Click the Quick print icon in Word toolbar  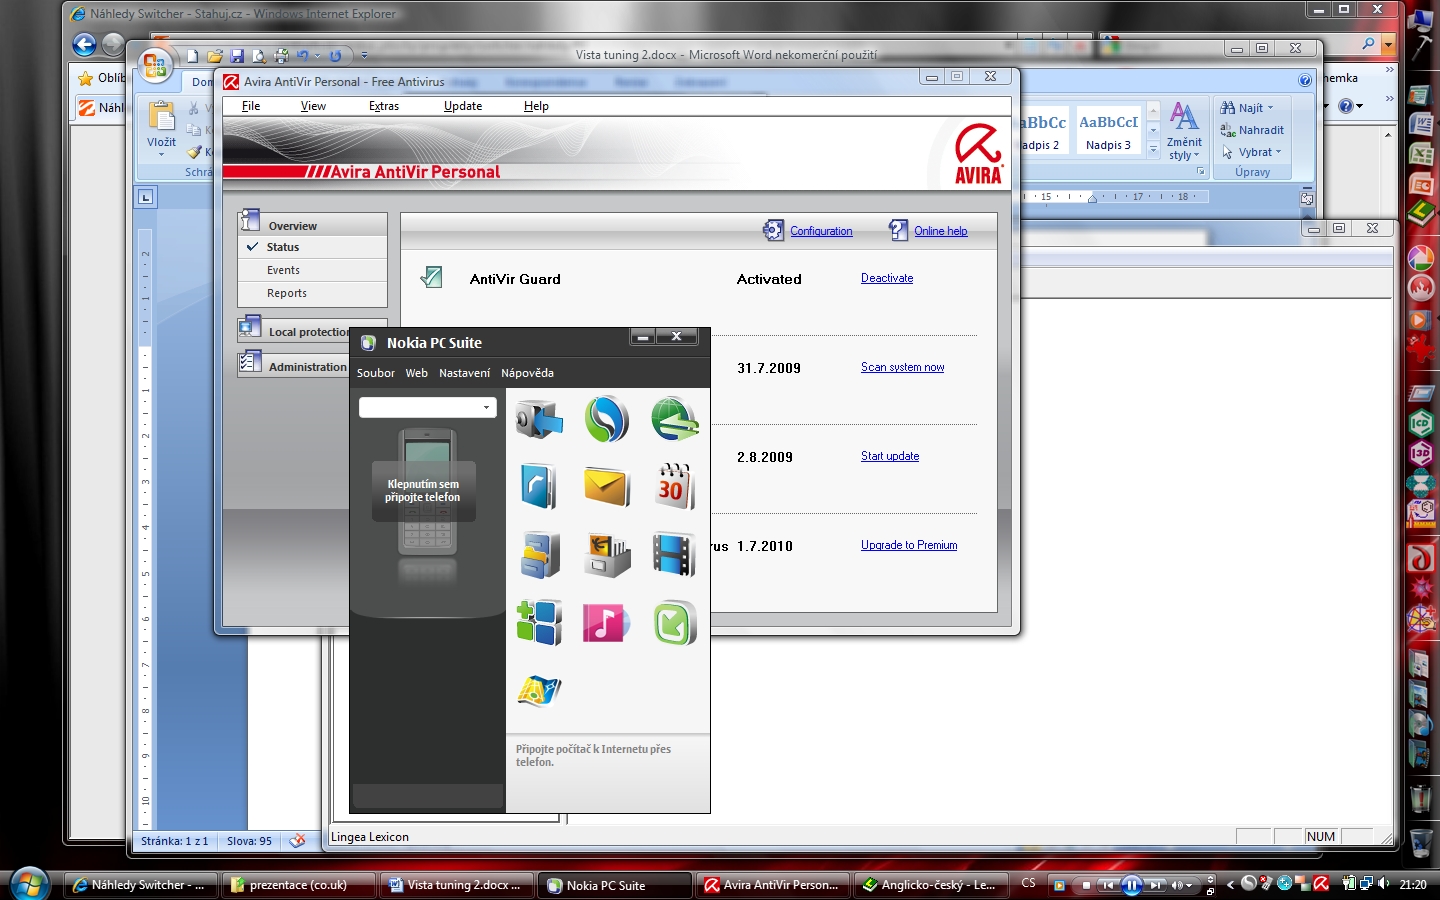point(281,57)
